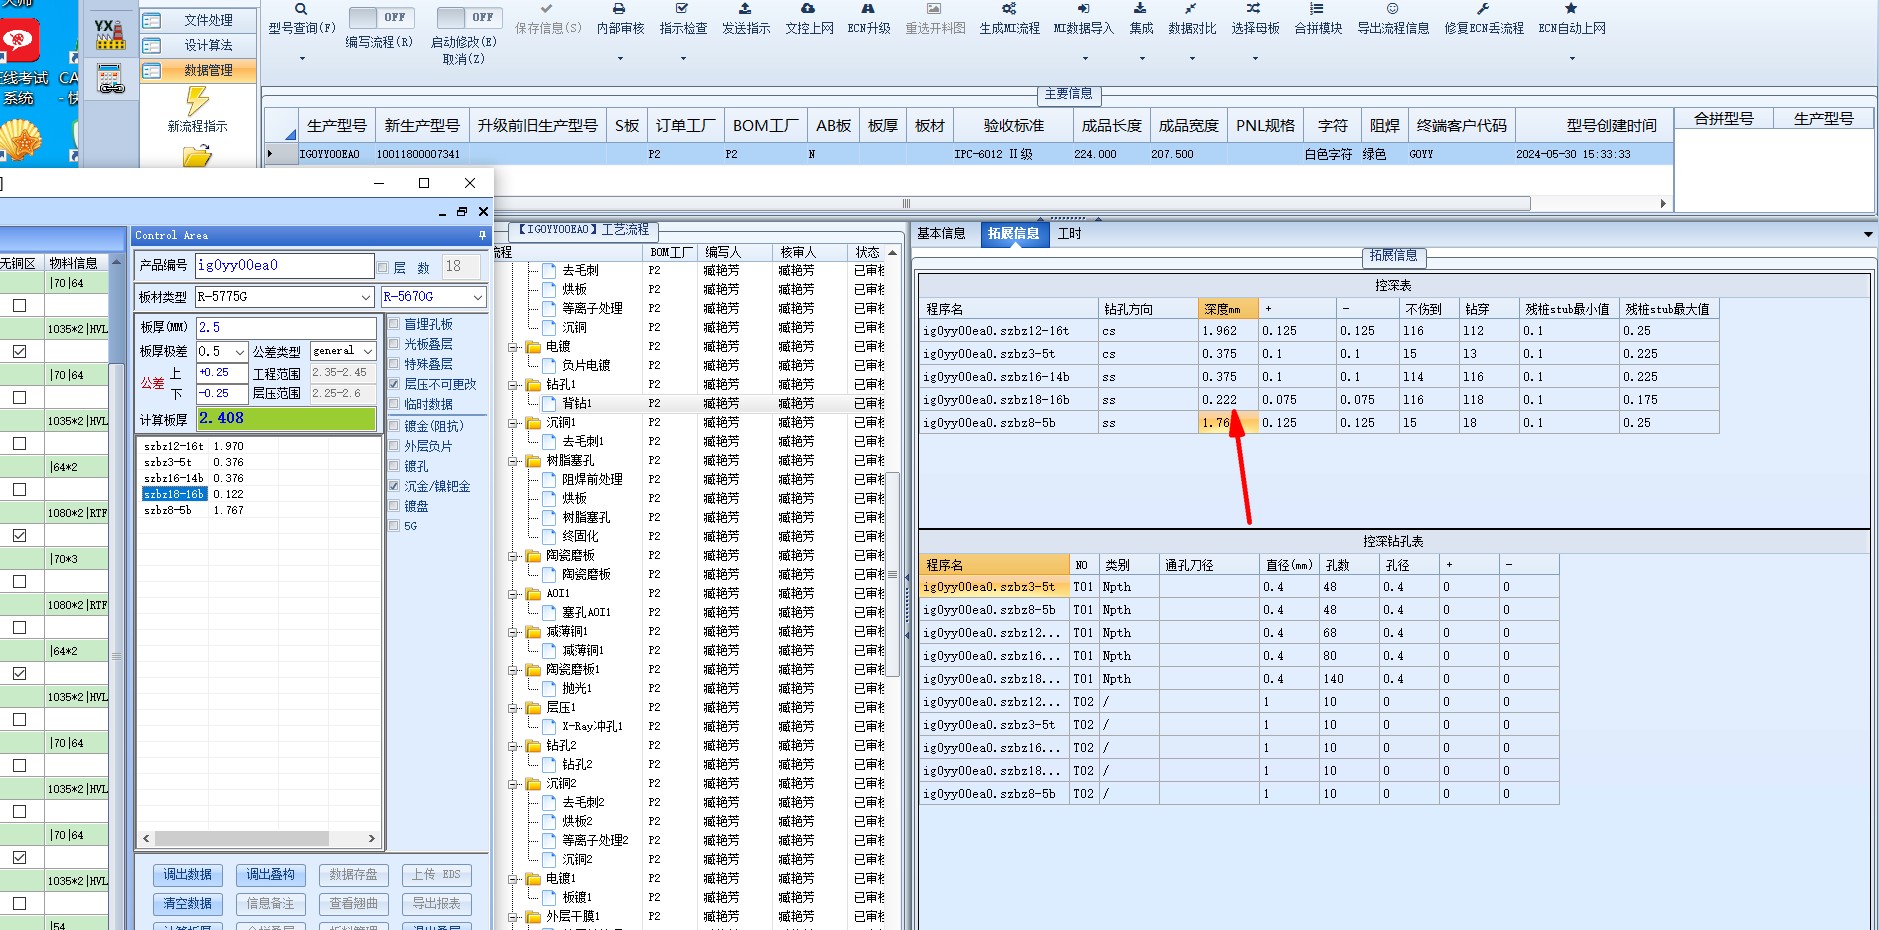Click the ECN自动上网 star icon
Image resolution: width=1879 pixels, height=930 pixels.
click(1571, 9)
